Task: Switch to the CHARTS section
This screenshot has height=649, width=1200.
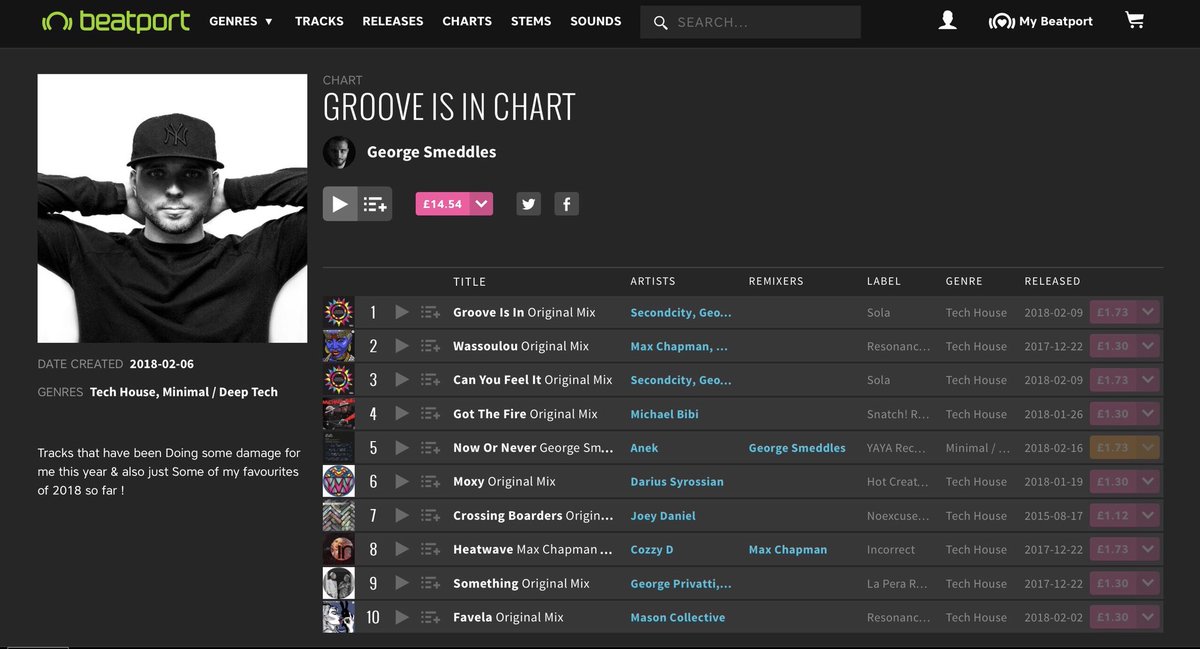Action: [467, 20]
